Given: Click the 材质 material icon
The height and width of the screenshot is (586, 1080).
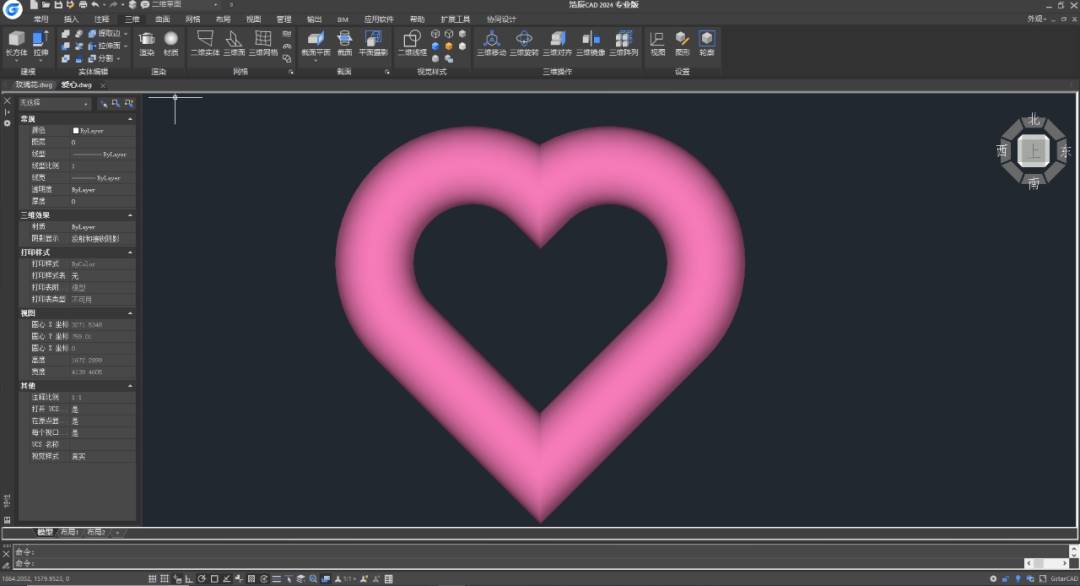Looking at the screenshot, I should [x=171, y=43].
